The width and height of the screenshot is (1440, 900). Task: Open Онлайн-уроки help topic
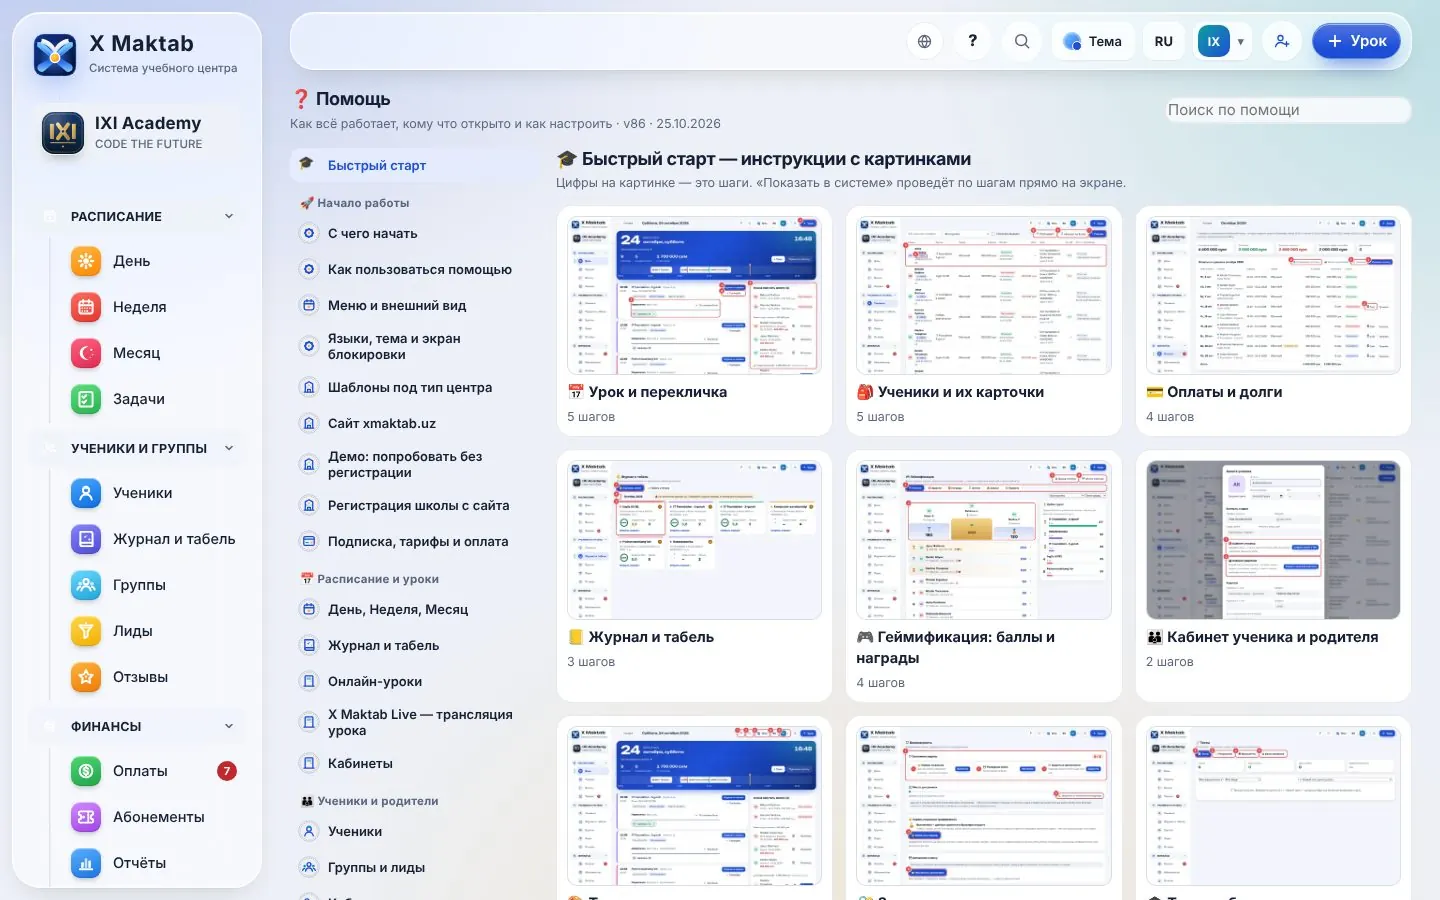pyautogui.click(x=415, y=681)
